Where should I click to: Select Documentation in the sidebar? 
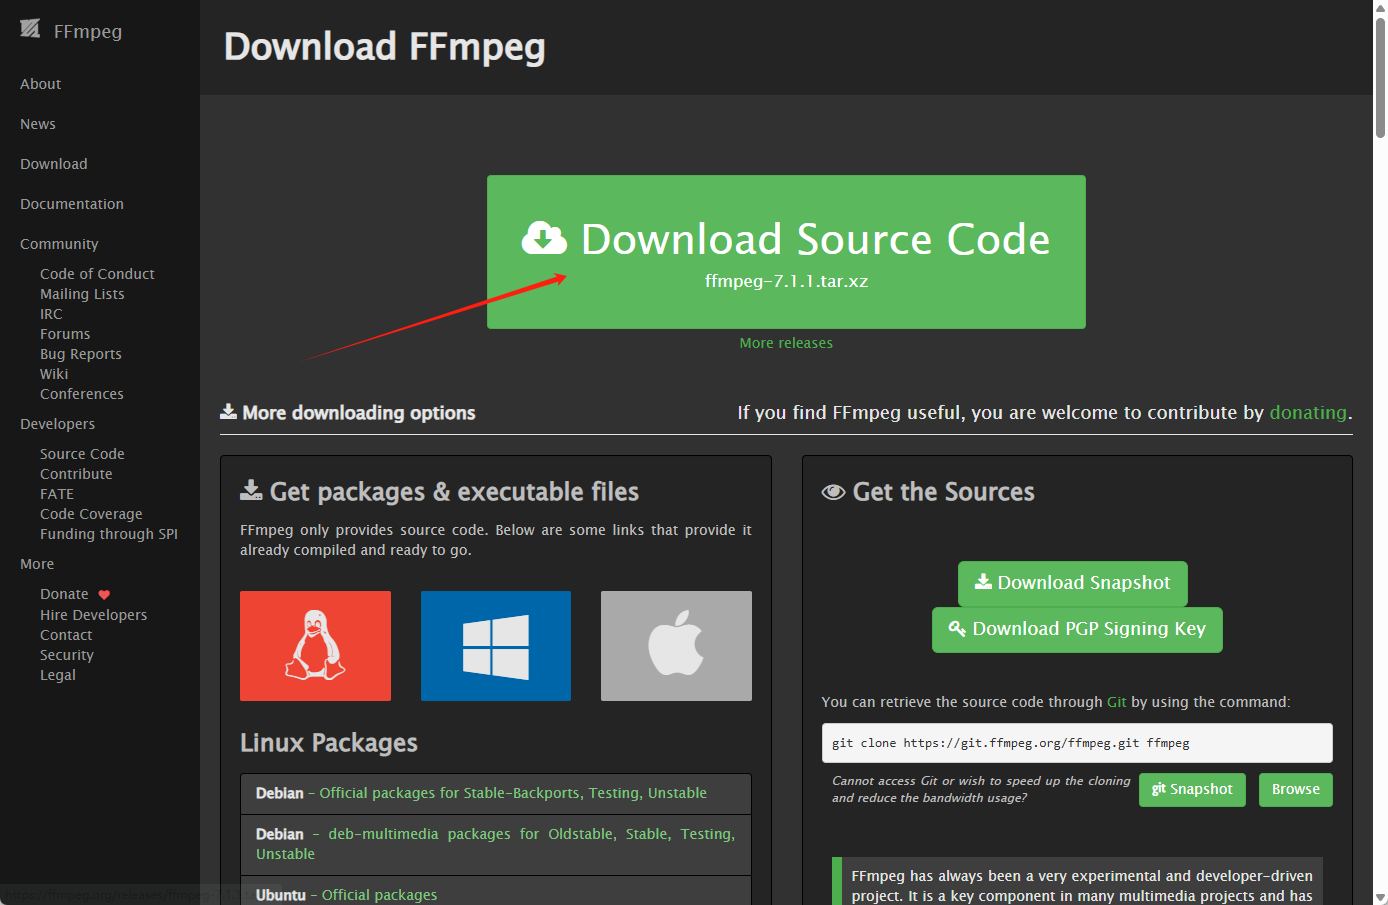(71, 203)
